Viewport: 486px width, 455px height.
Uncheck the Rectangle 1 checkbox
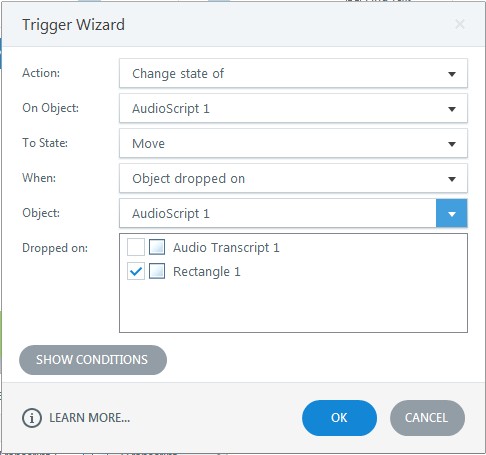coord(136,271)
